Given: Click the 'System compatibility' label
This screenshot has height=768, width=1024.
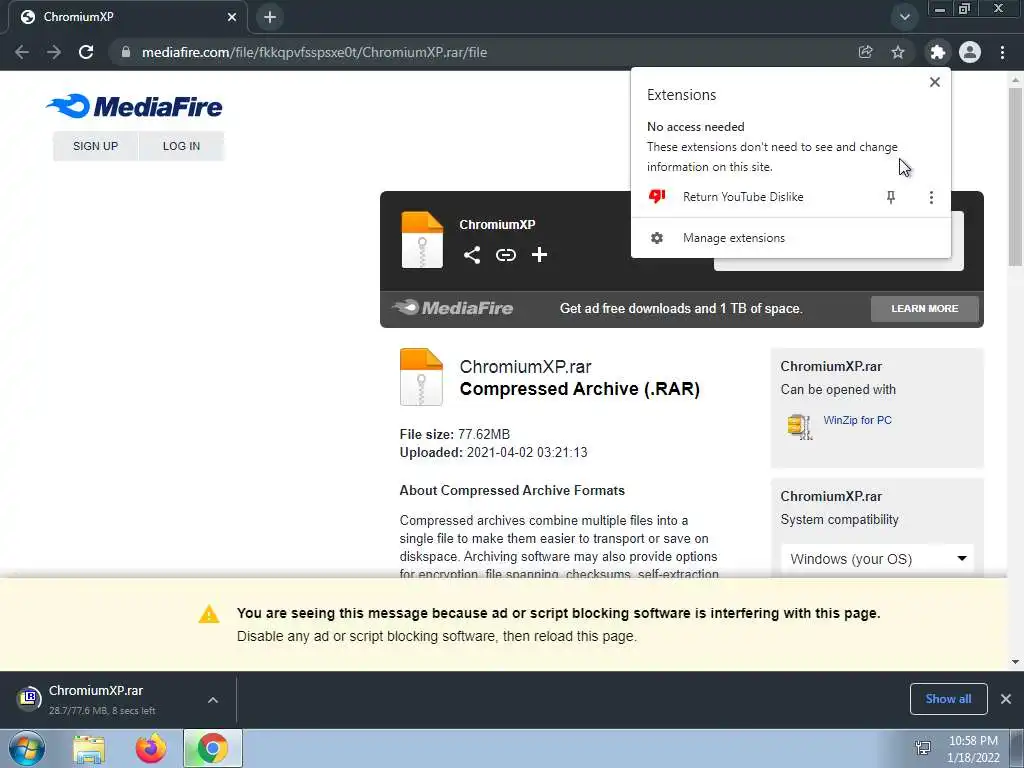Looking at the screenshot, I should pyautogui.click(x=839, y=520).
